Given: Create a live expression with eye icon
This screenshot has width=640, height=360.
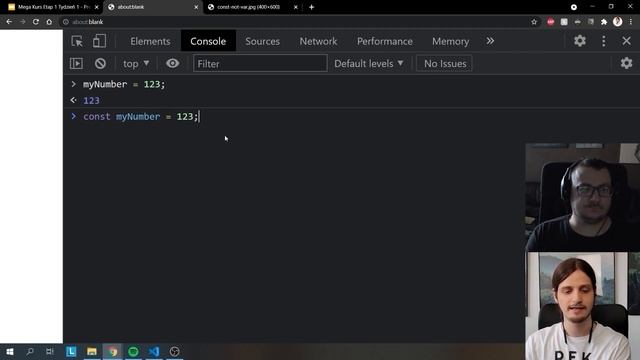Looking at the screenshot, I should point(173,63).
